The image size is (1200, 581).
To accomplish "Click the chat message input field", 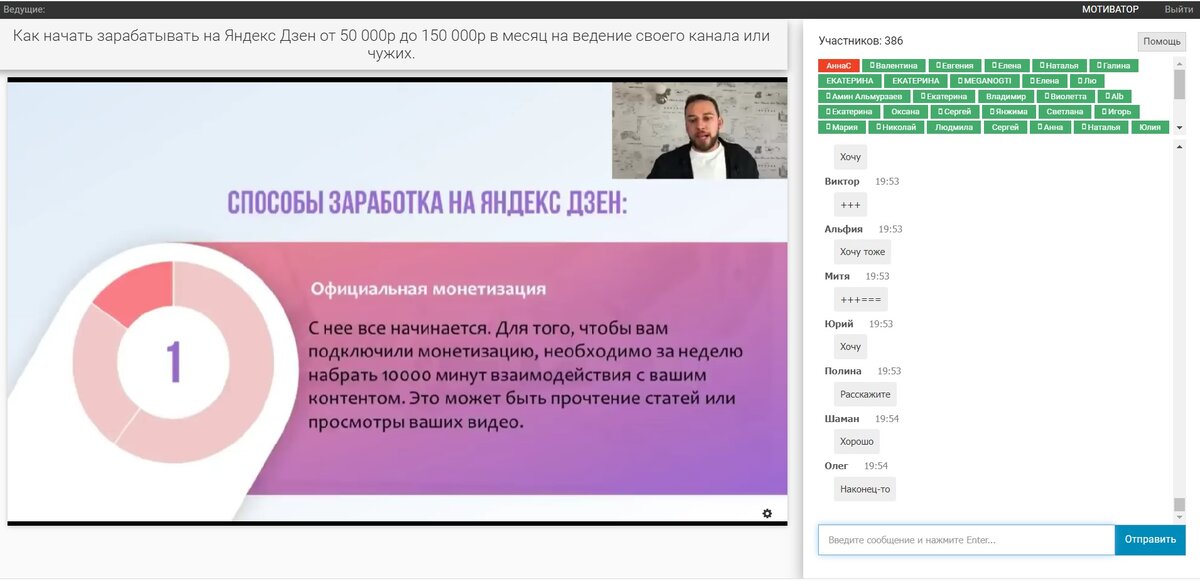I will pos(965,539).
